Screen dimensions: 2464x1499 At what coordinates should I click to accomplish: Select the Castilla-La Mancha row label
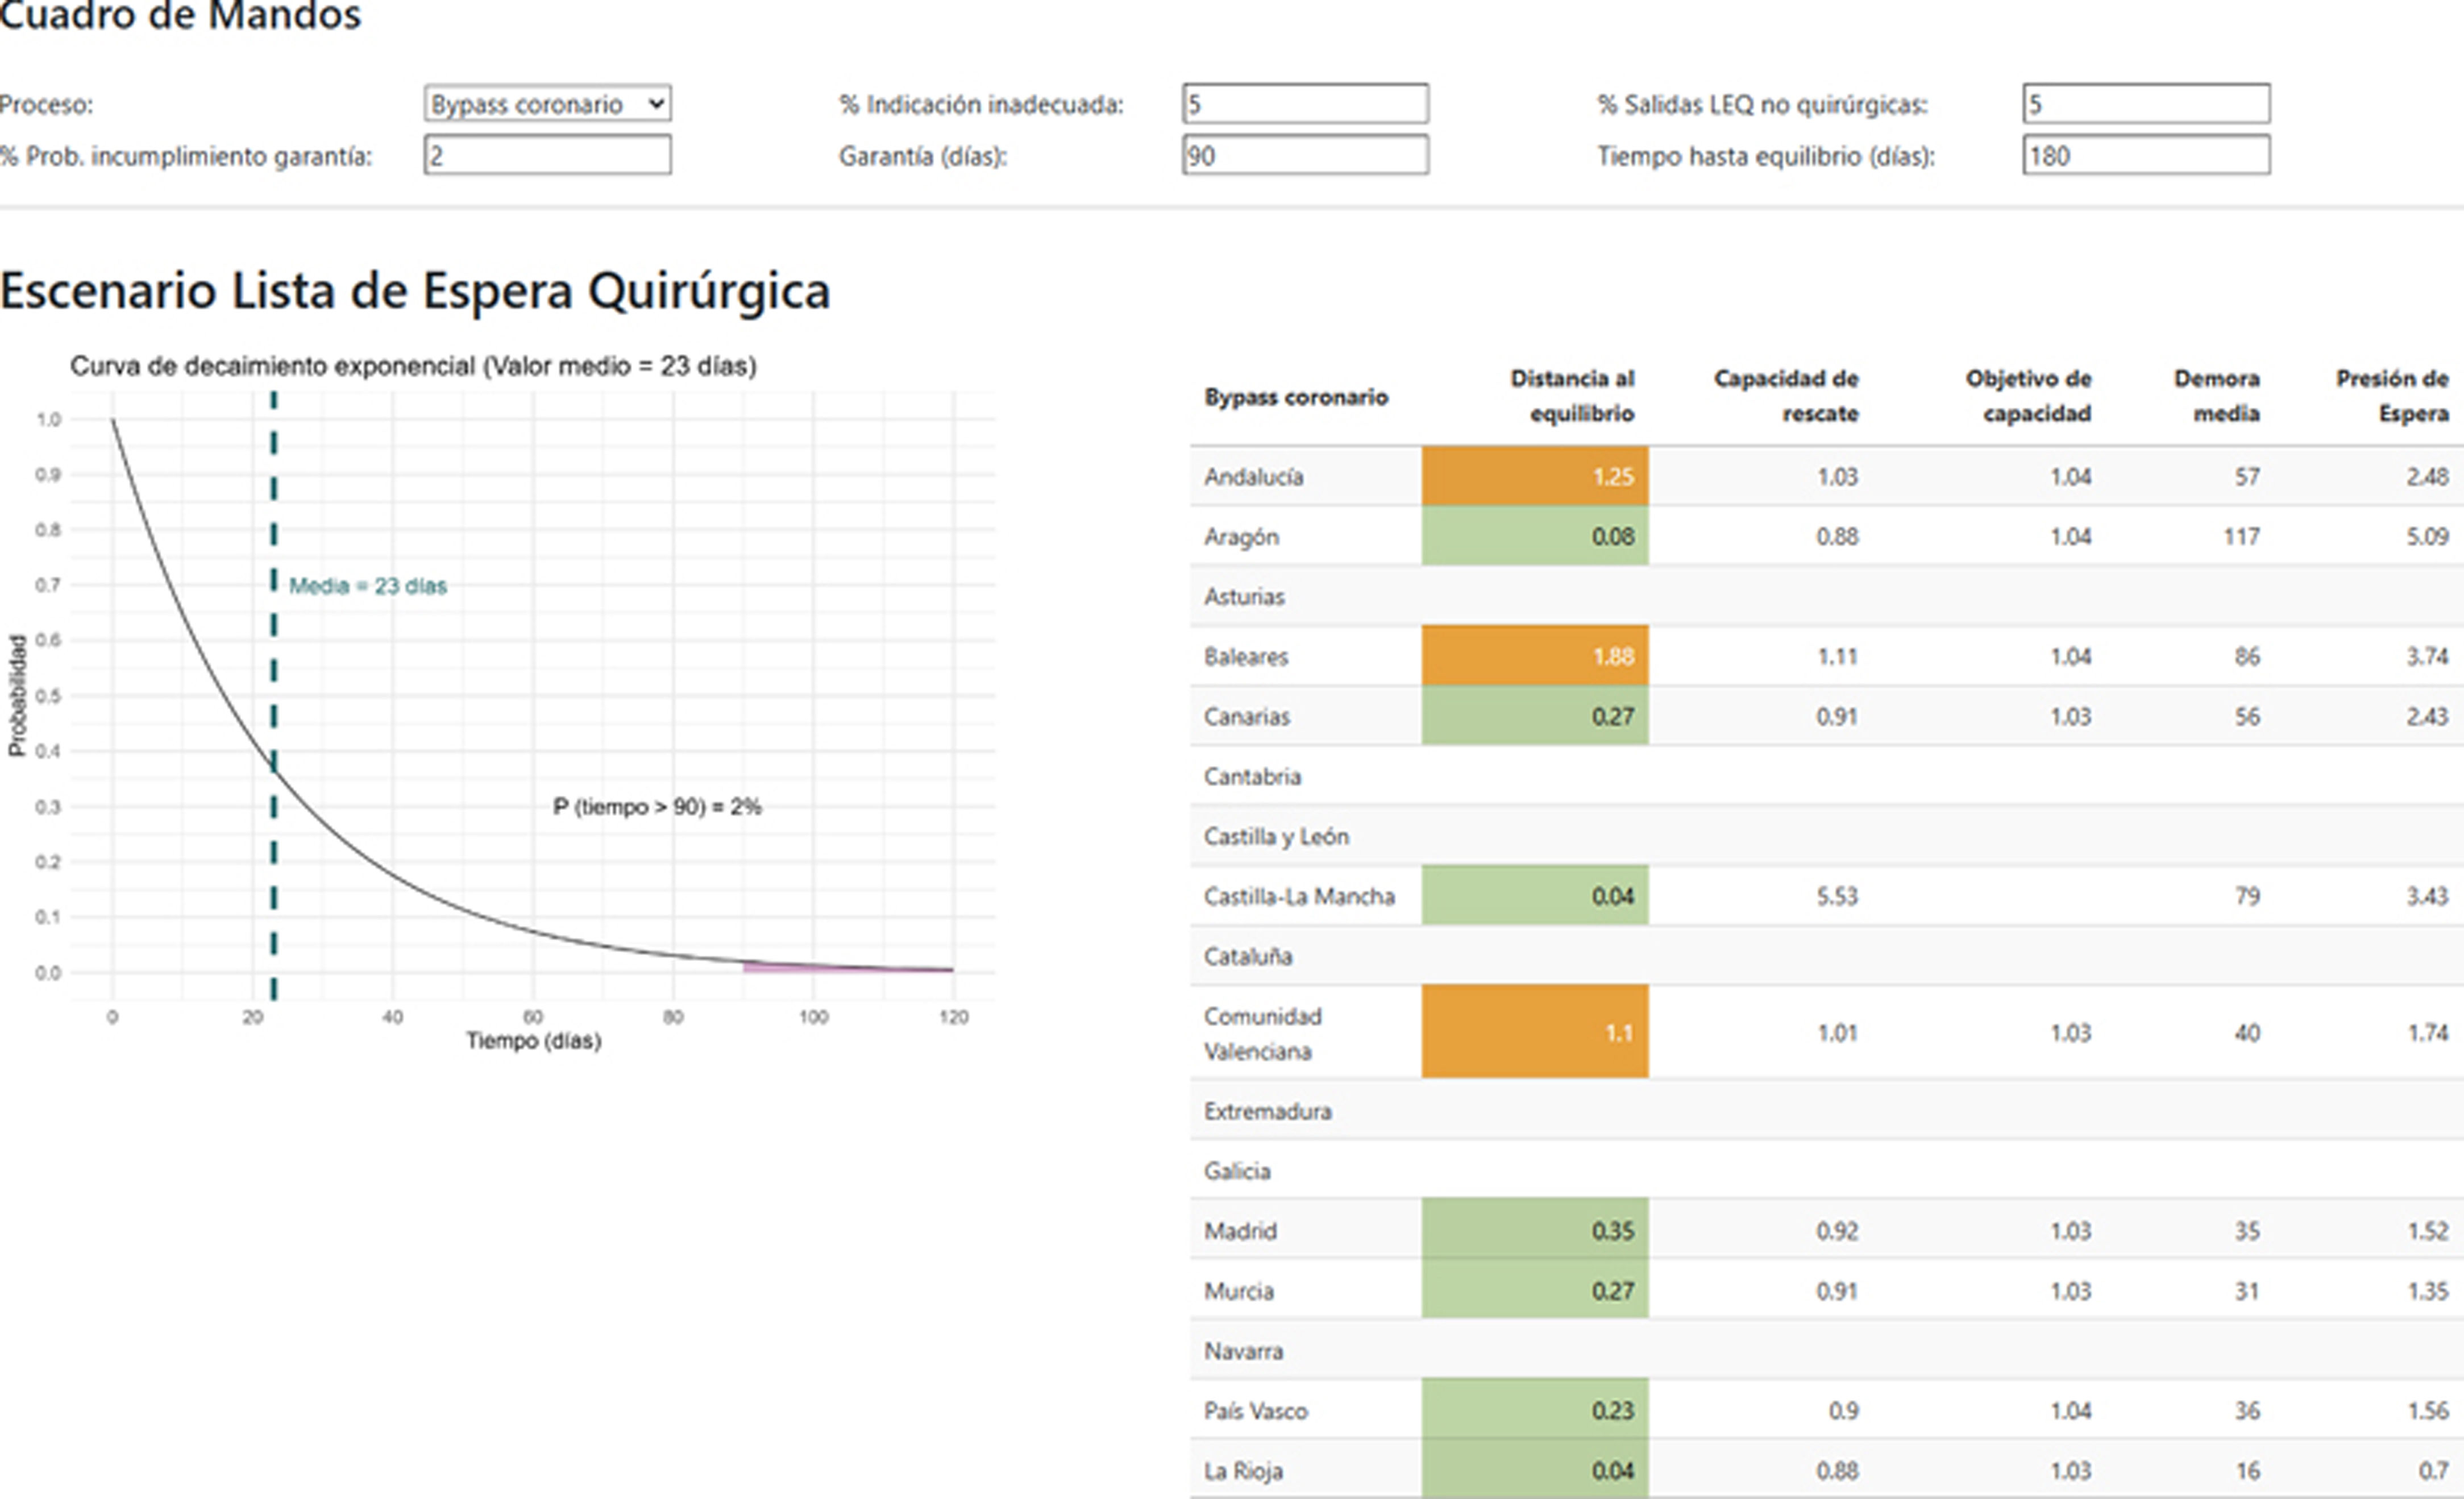tap(1298, 896)
